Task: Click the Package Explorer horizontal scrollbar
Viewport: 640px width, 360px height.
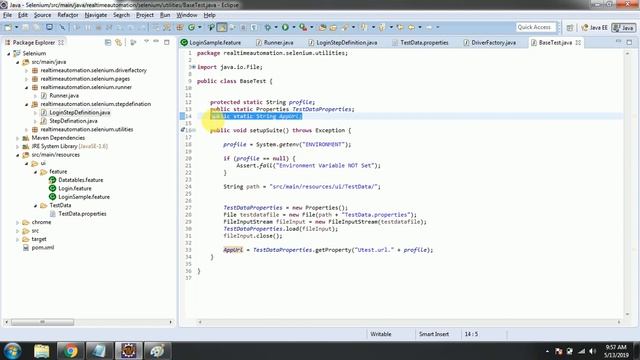Action: point(42,322)
